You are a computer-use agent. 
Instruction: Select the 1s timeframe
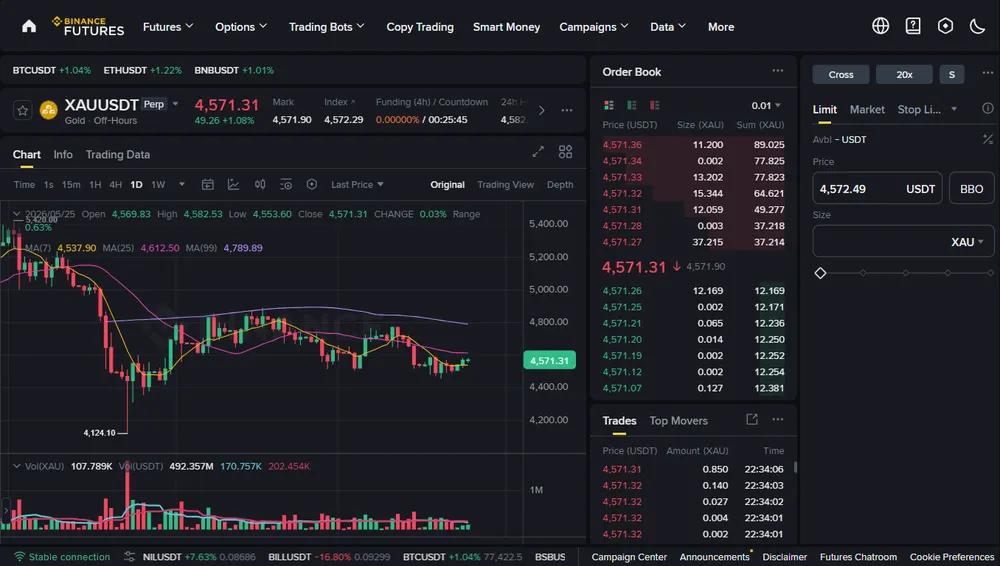click(x=48, y=184)
